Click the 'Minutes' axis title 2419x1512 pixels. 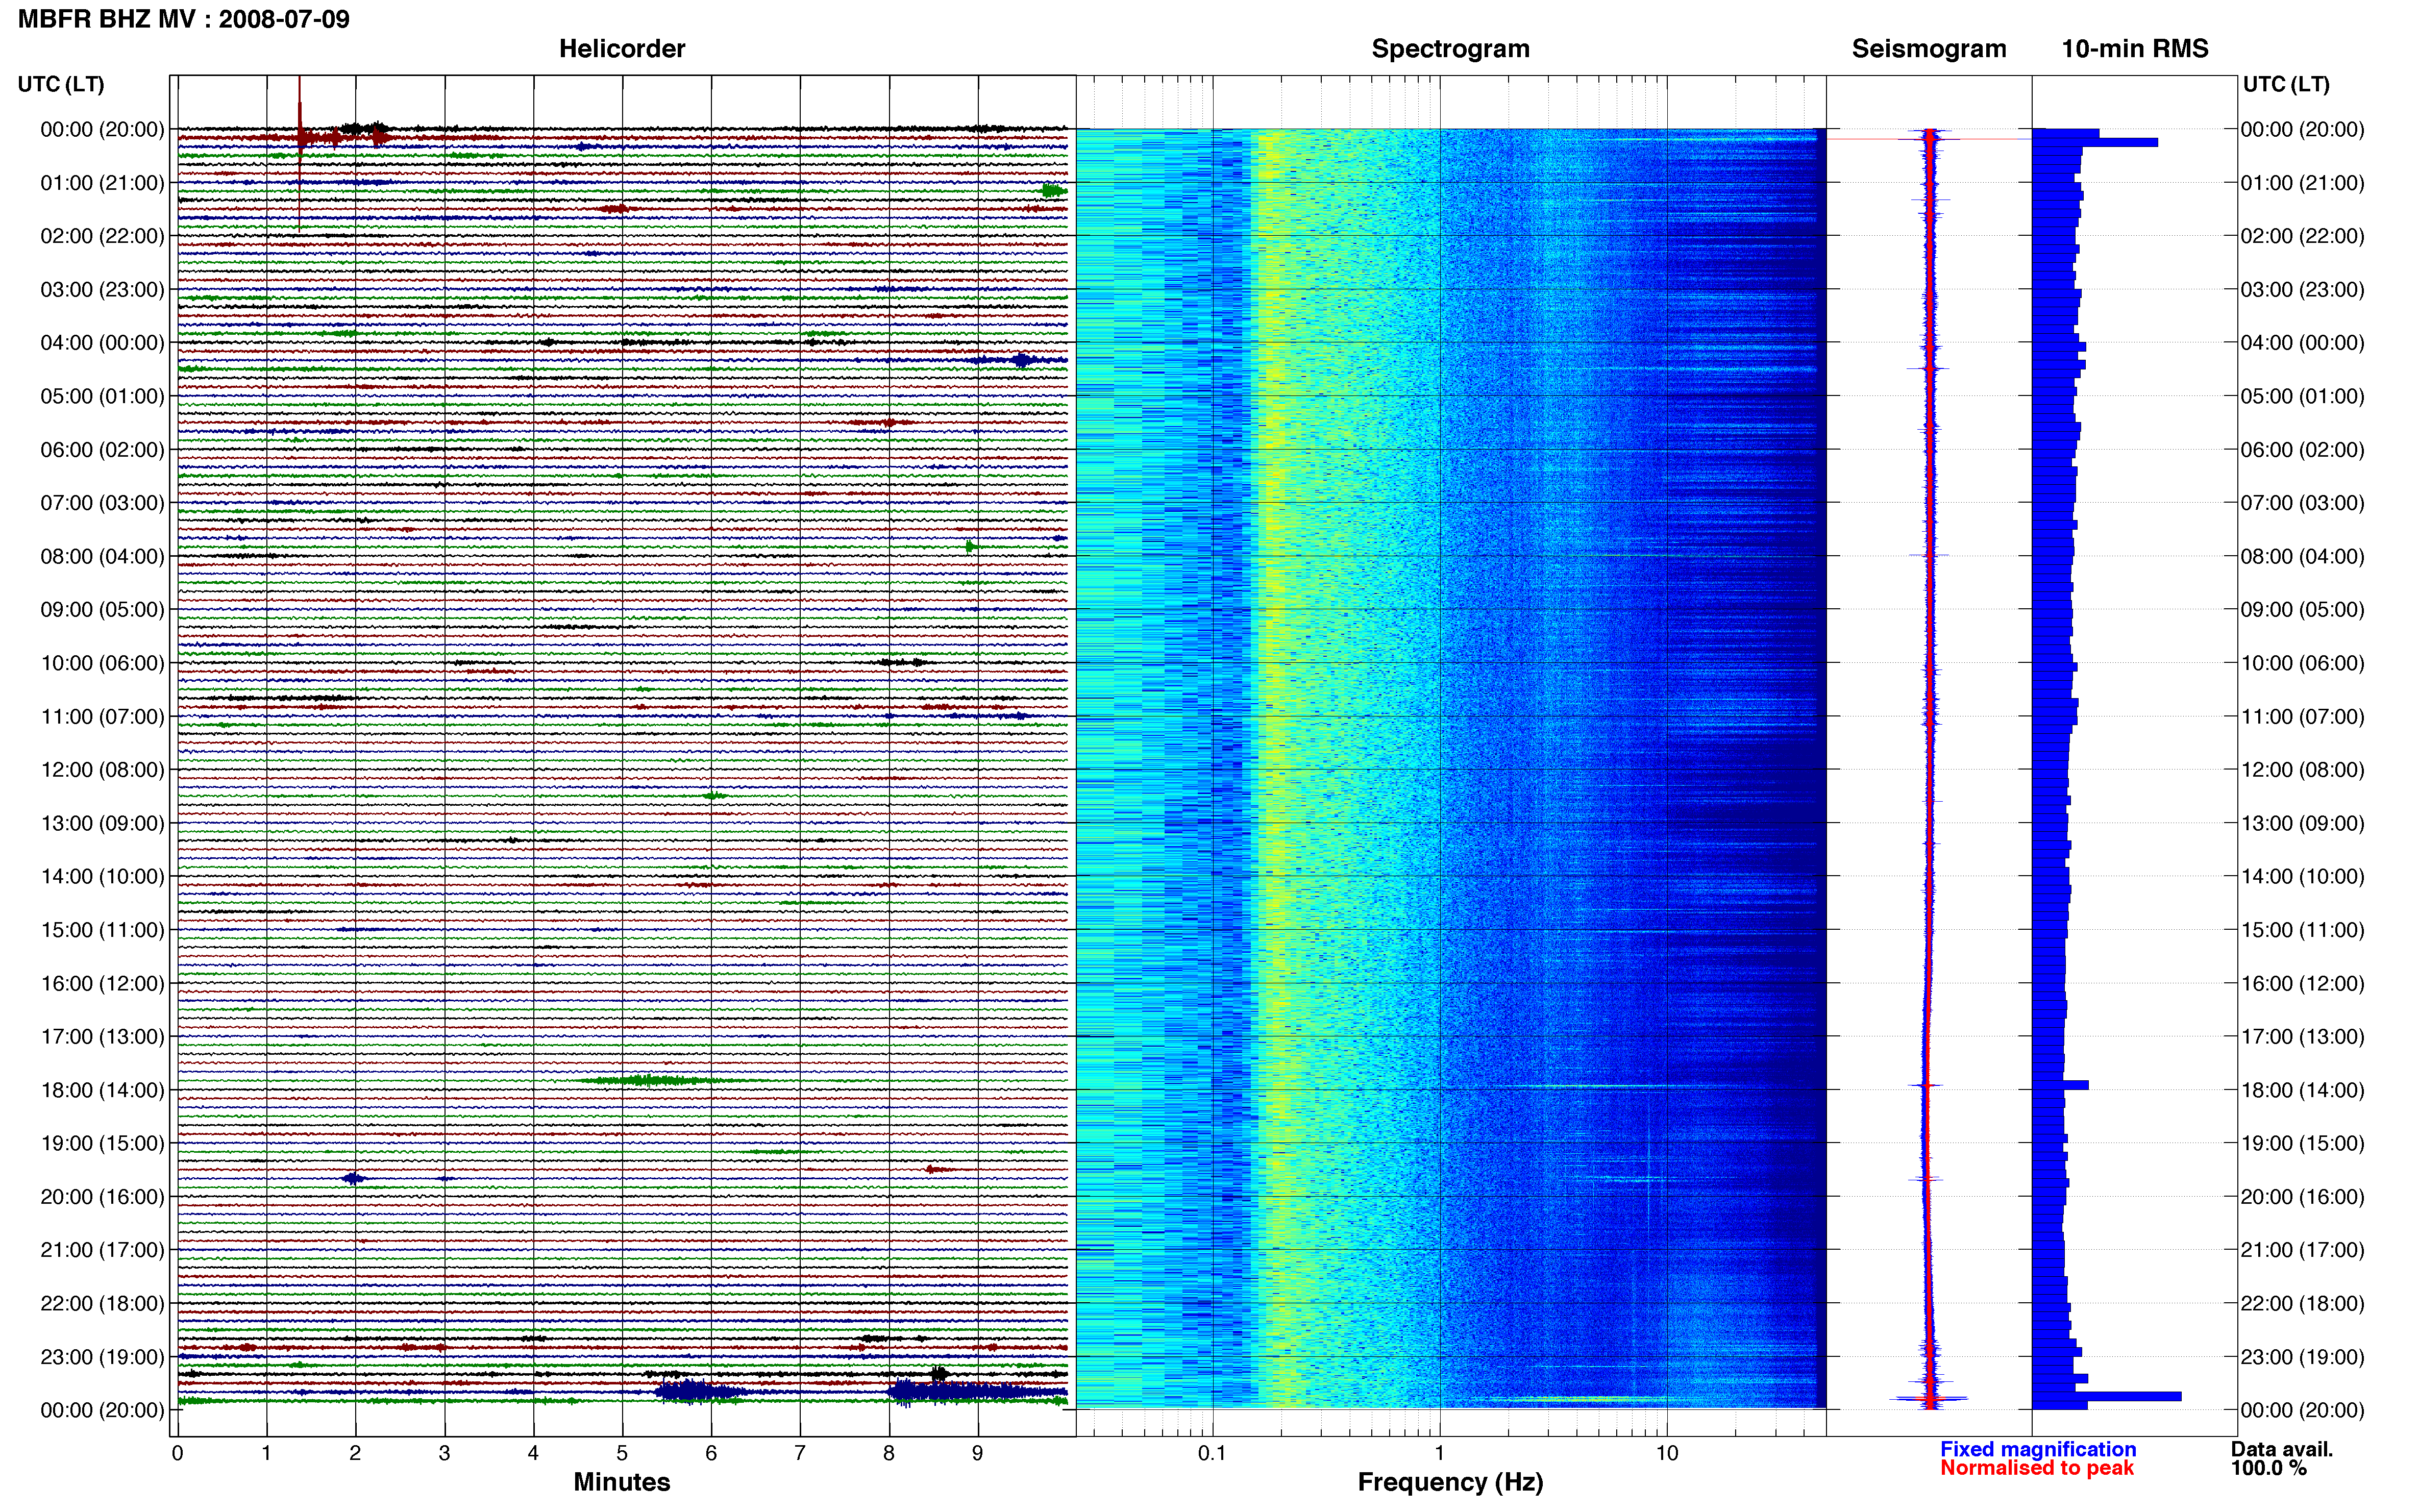622,1482
